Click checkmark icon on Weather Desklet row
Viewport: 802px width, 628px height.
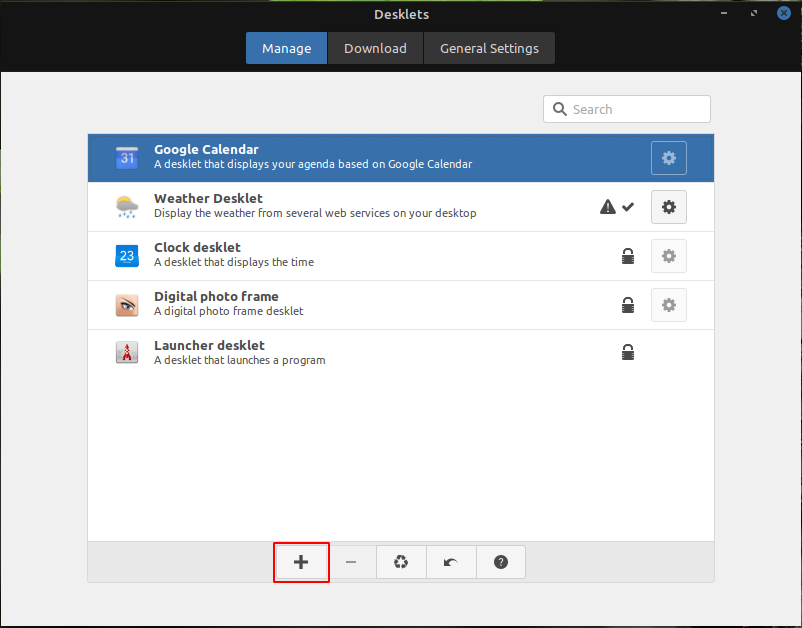pyautogui.click(x=628, y=207)
